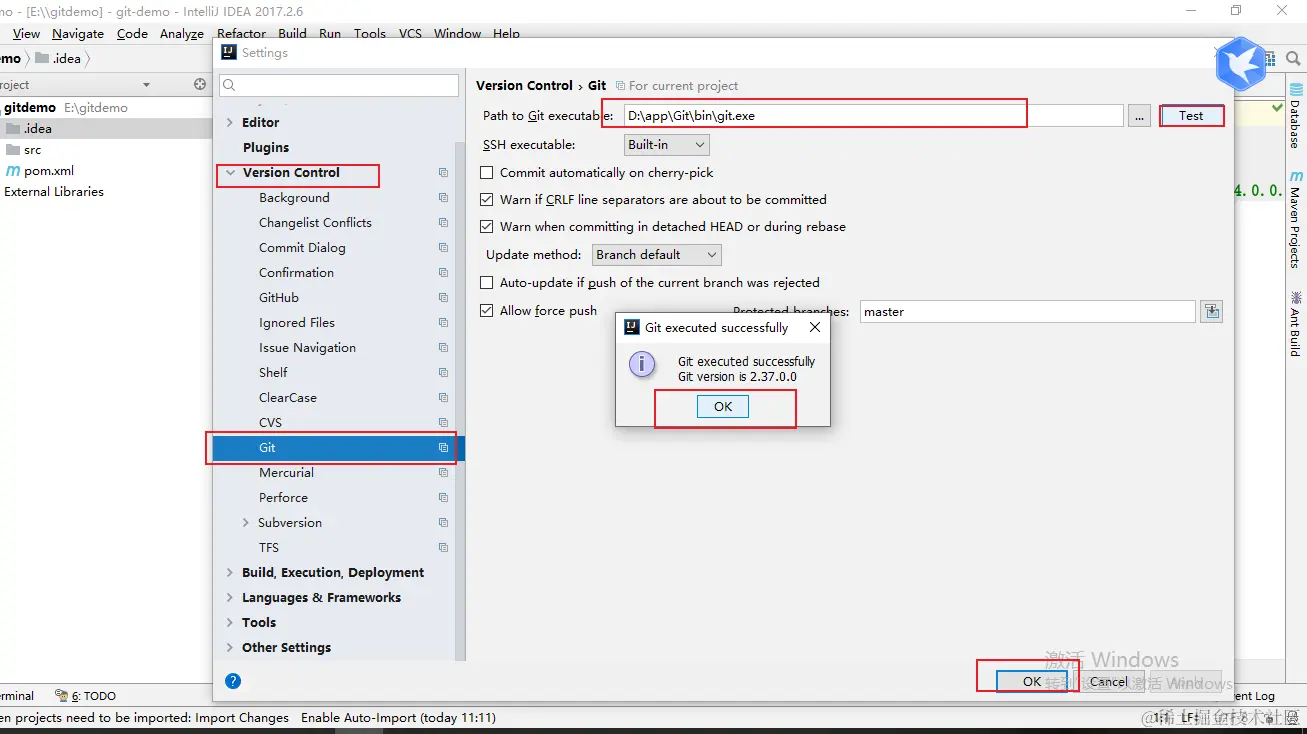
Task: Click OK in Git executed successfully dialog
Action: (723, 407)
